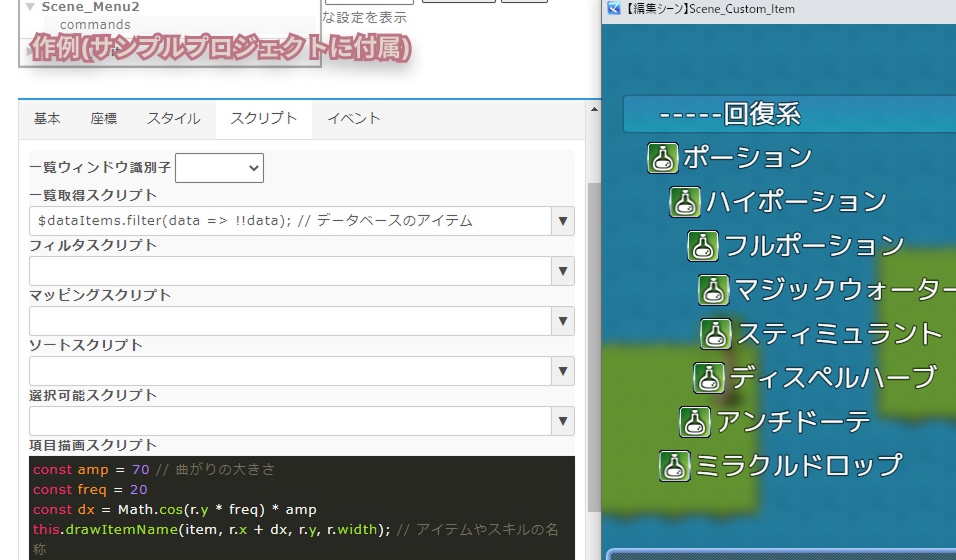Click the フィルタスクリプト input field
Viewport: 956px width, 560px height.
tap(290, 271)
